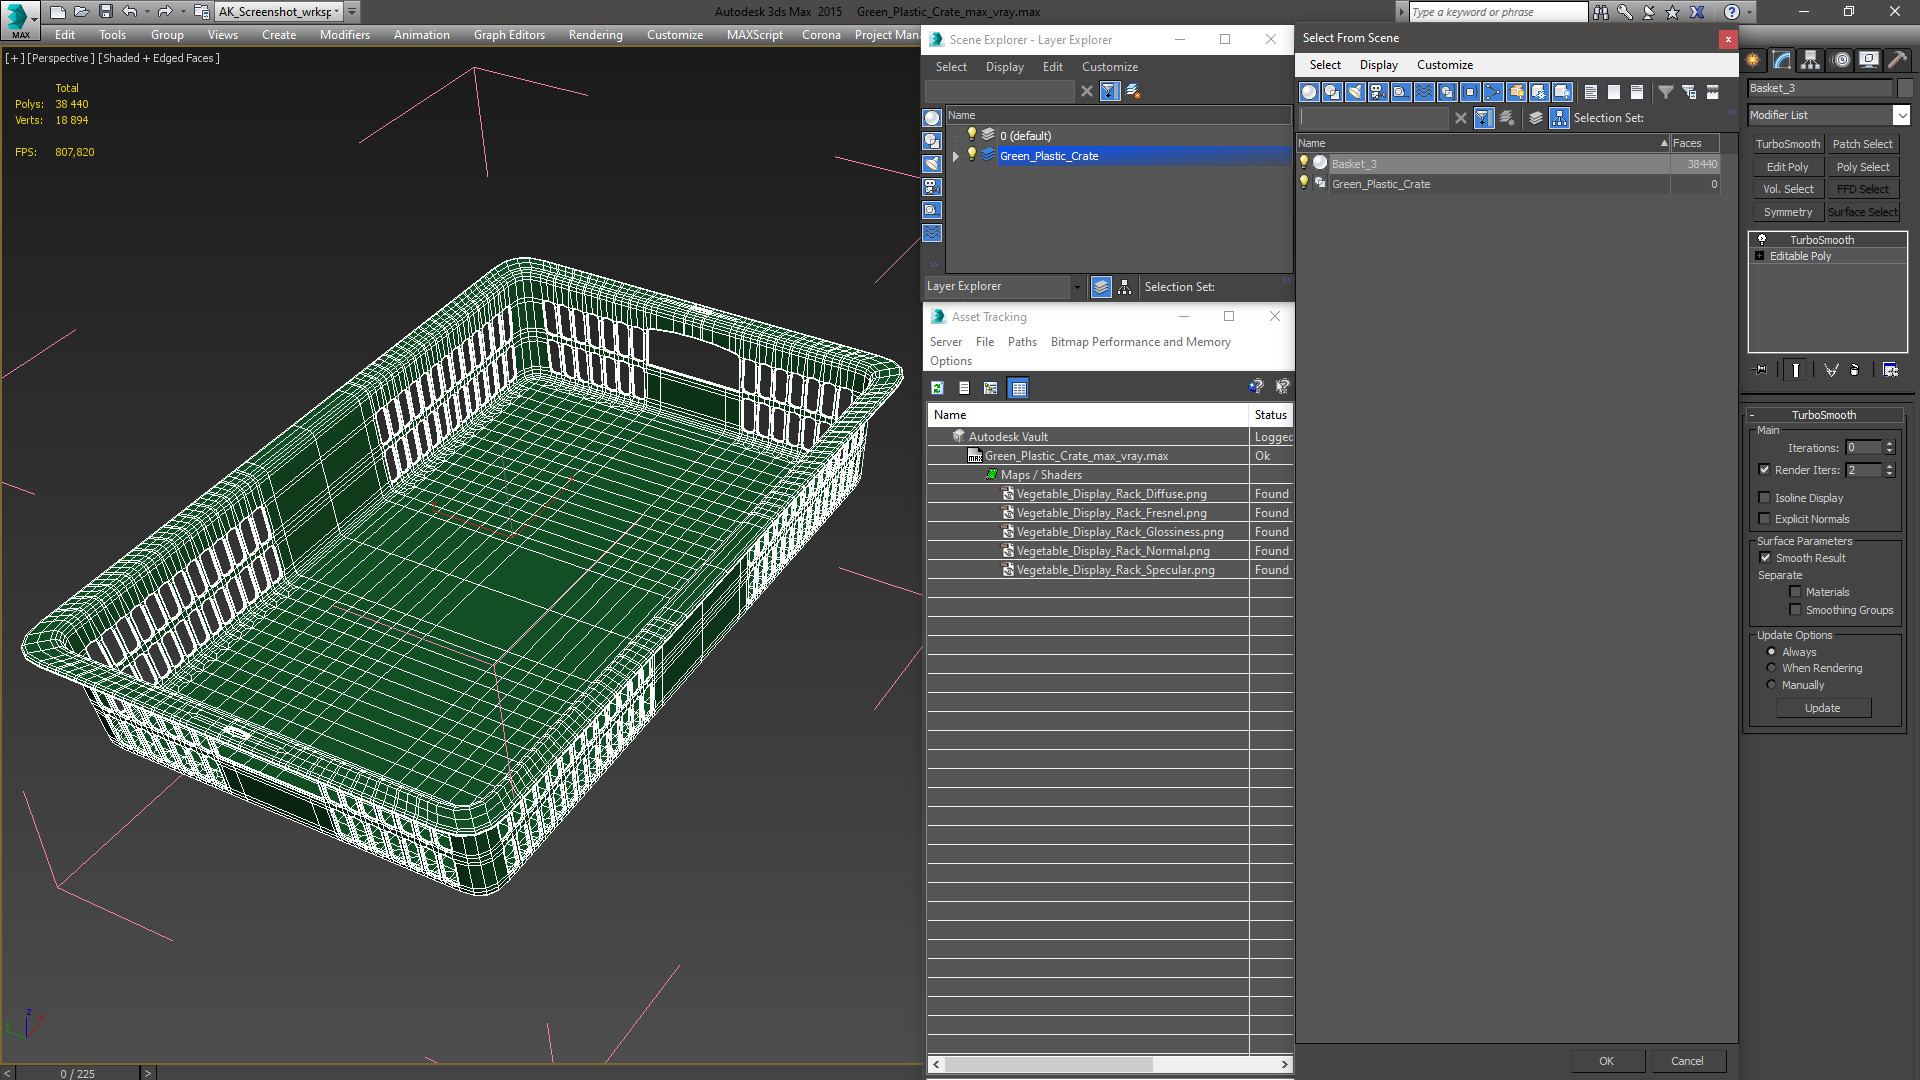Collapse the TurboSmooth rollout
The height and width of the screenshot is (1080, 1920).
pyautogui.click(x=1753, y=415)
